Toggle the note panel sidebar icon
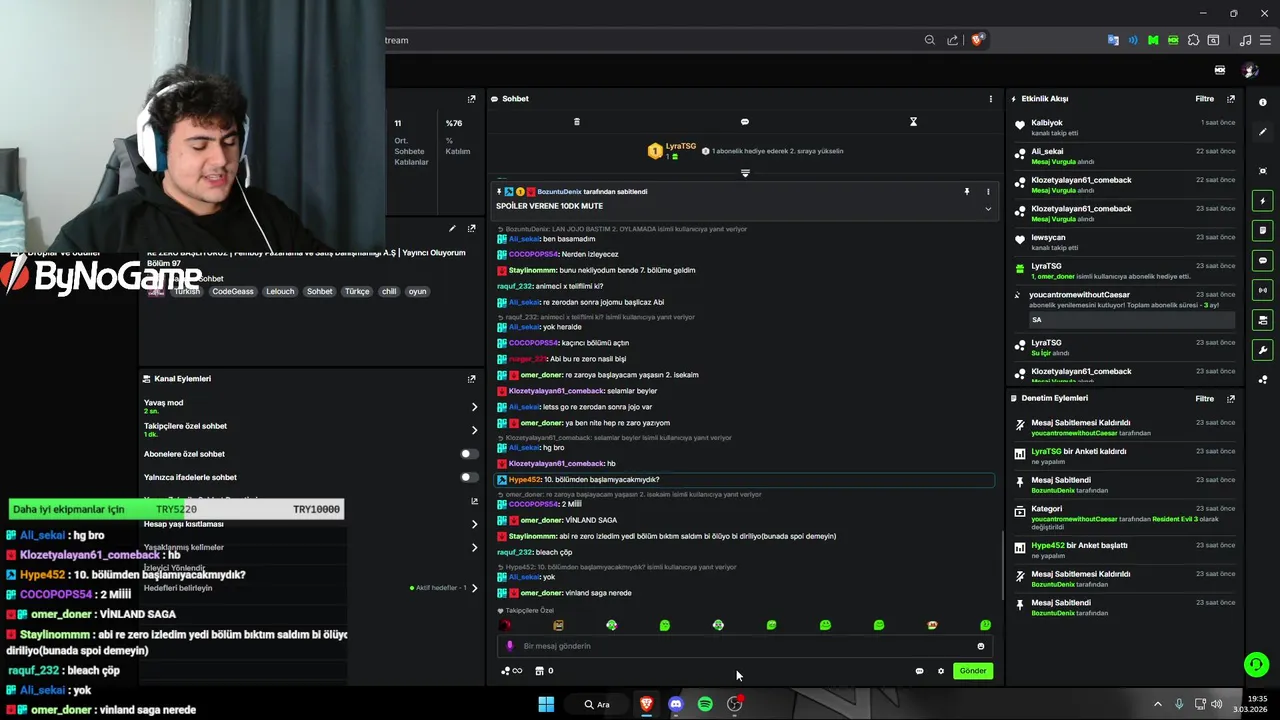Viewport: 1280px width, 720px height. click(x=1263, y=231)
